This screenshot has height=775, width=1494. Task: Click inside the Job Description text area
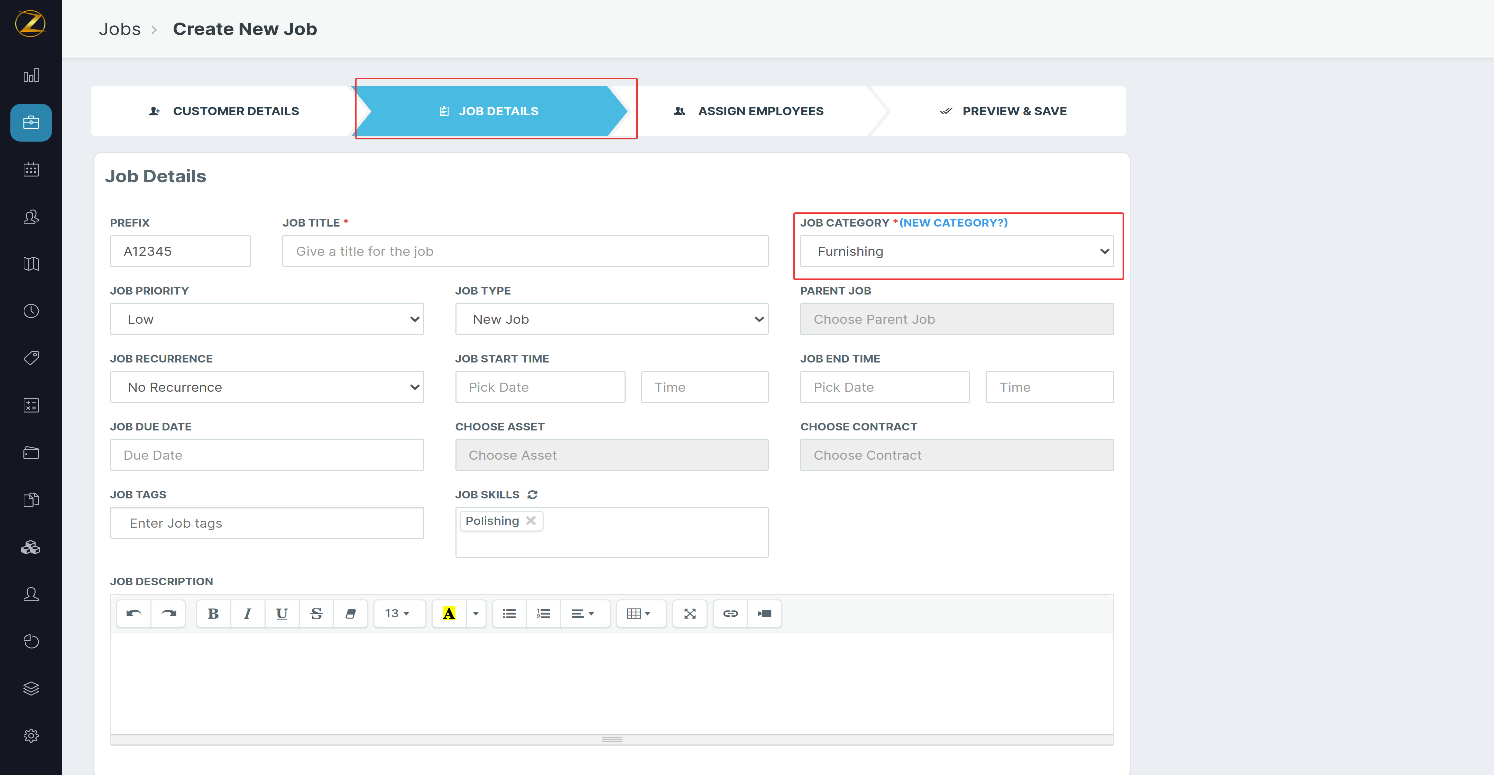point(612,684)
